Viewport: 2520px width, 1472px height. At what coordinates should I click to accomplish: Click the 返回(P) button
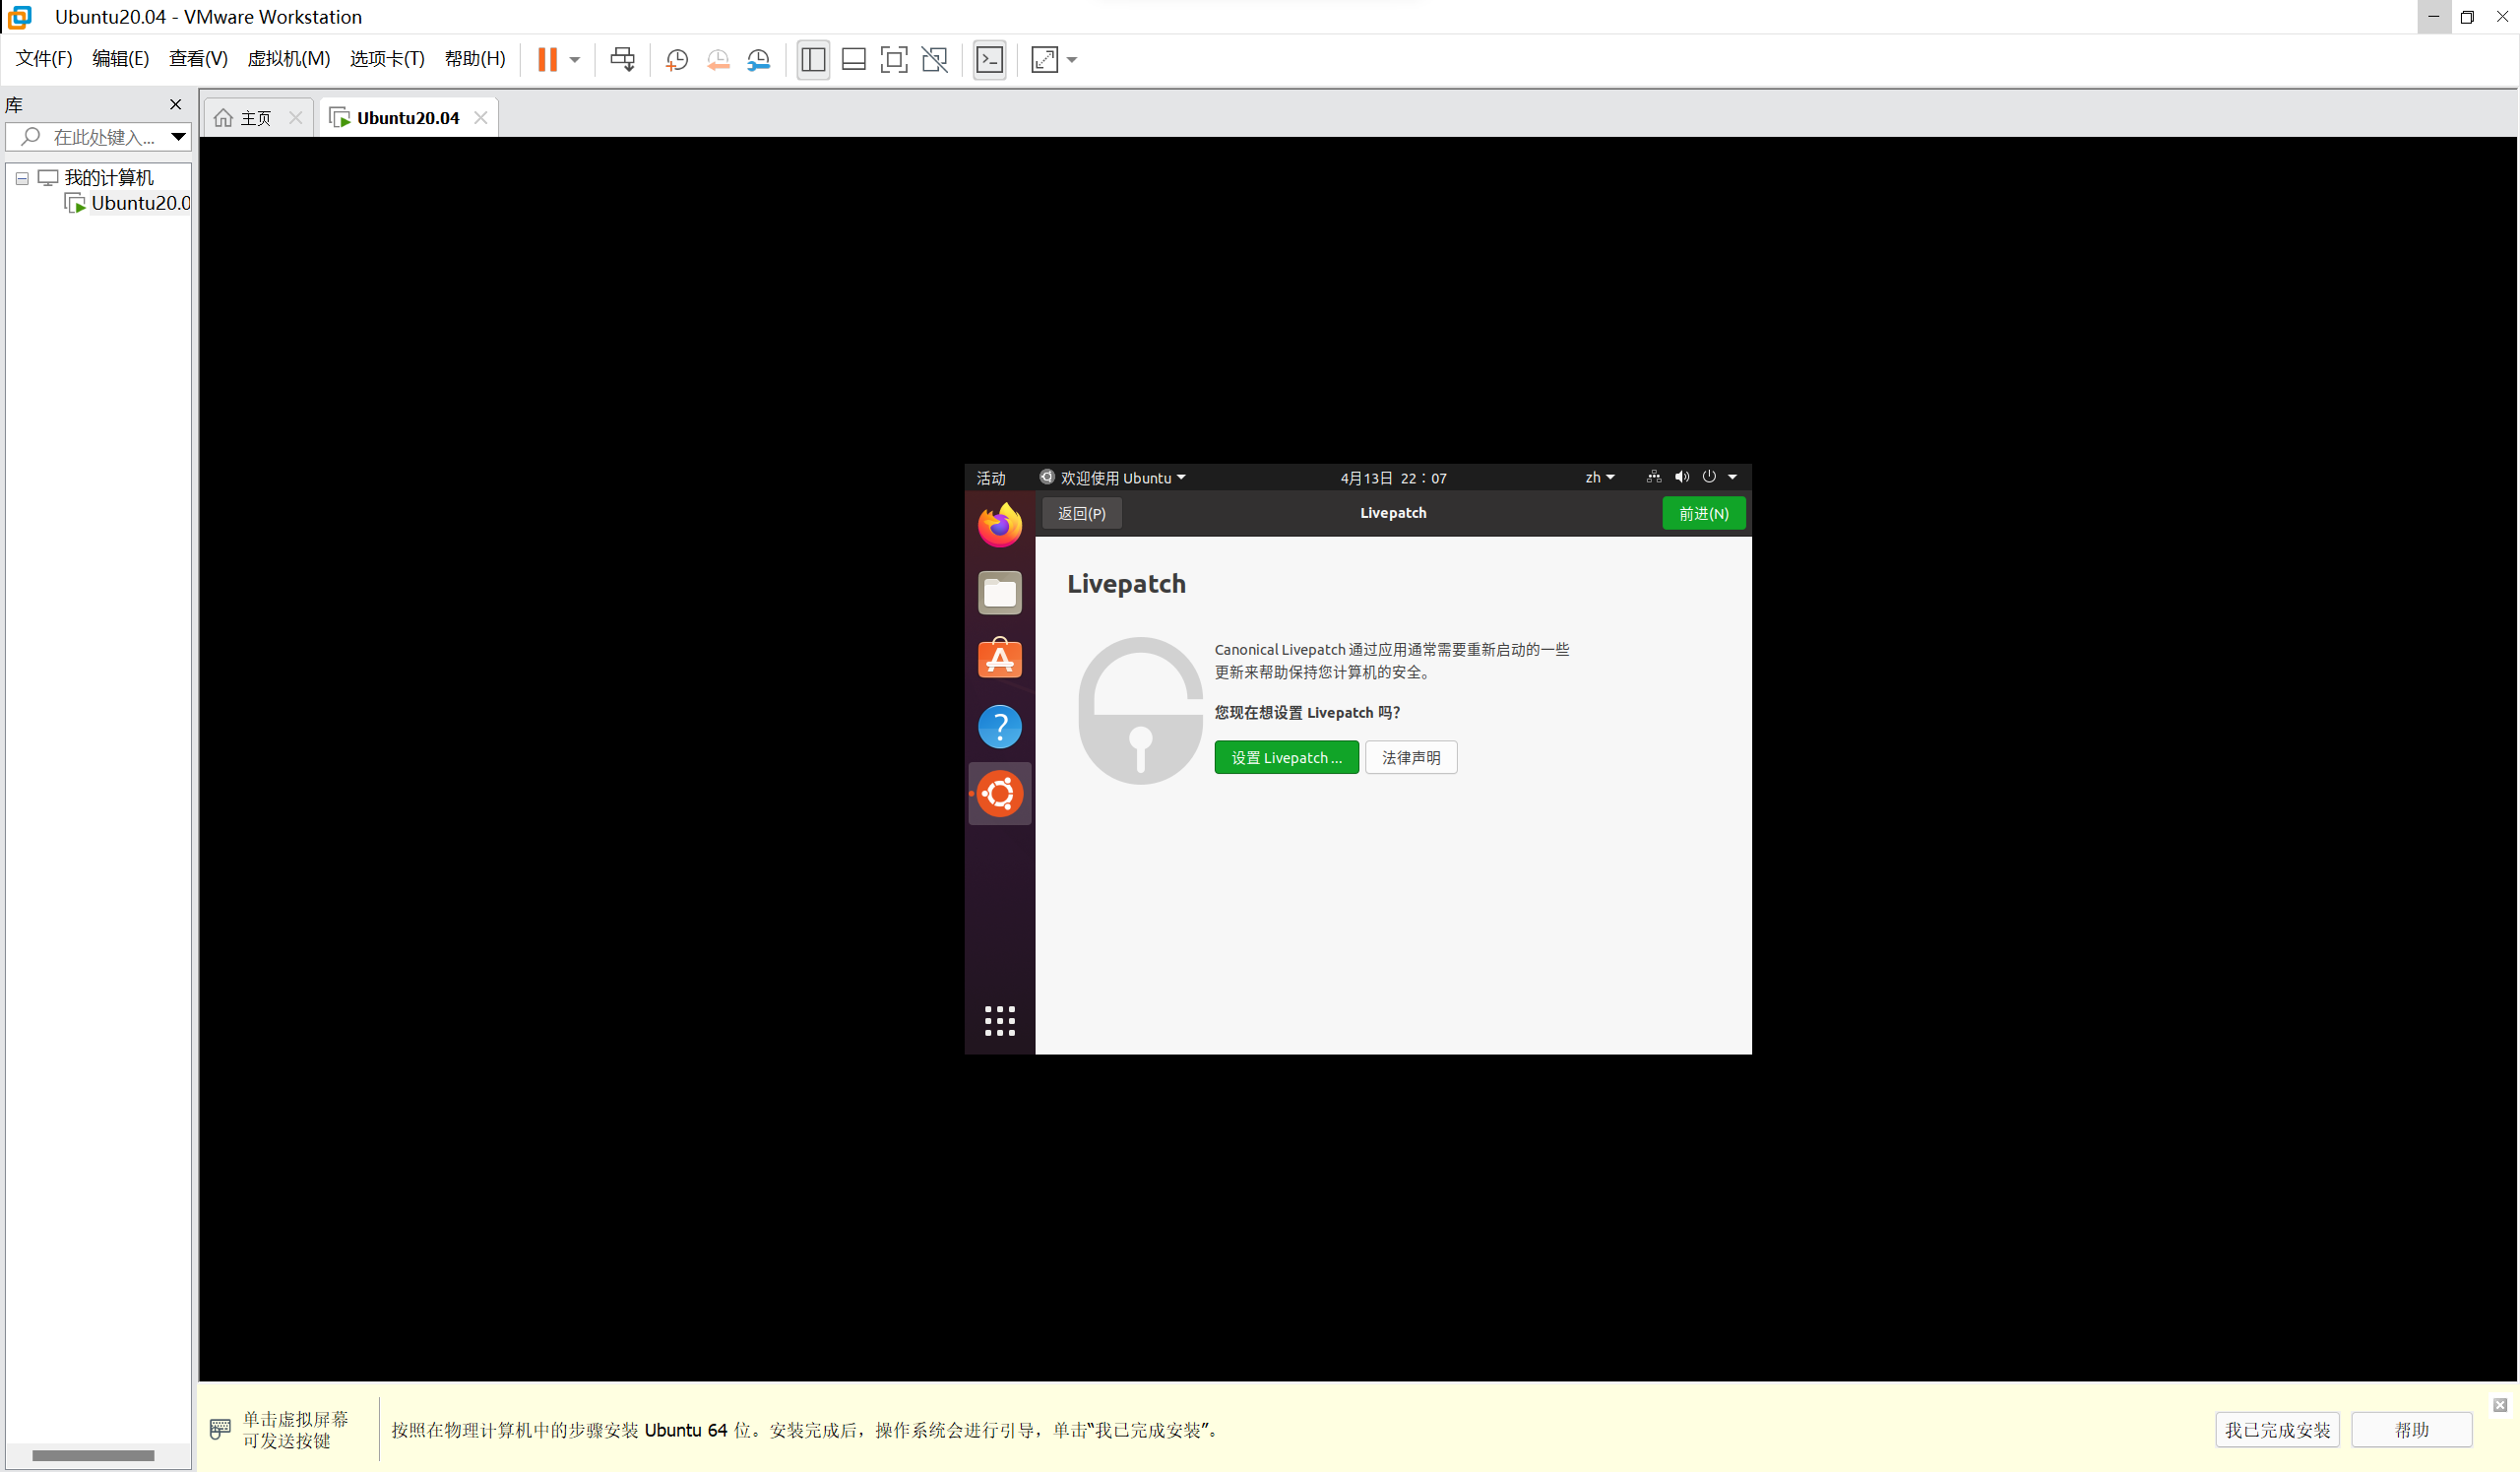tap(1081, 513)
